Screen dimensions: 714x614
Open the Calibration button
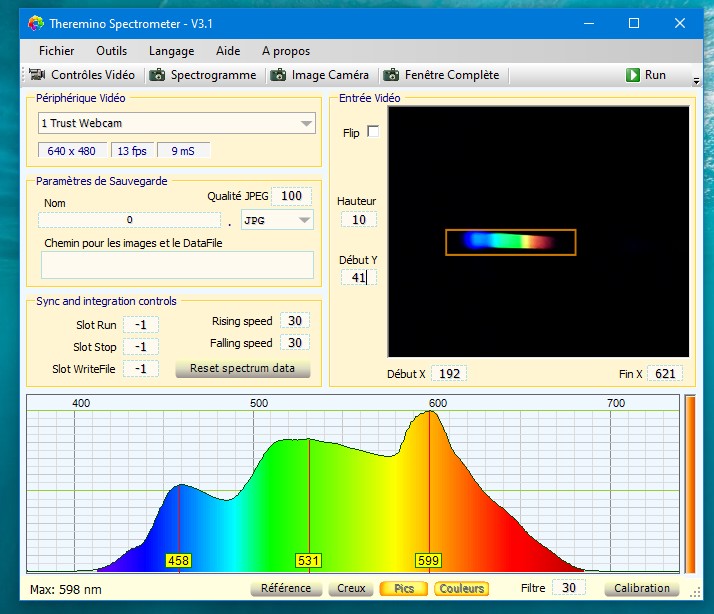point(642,588)
